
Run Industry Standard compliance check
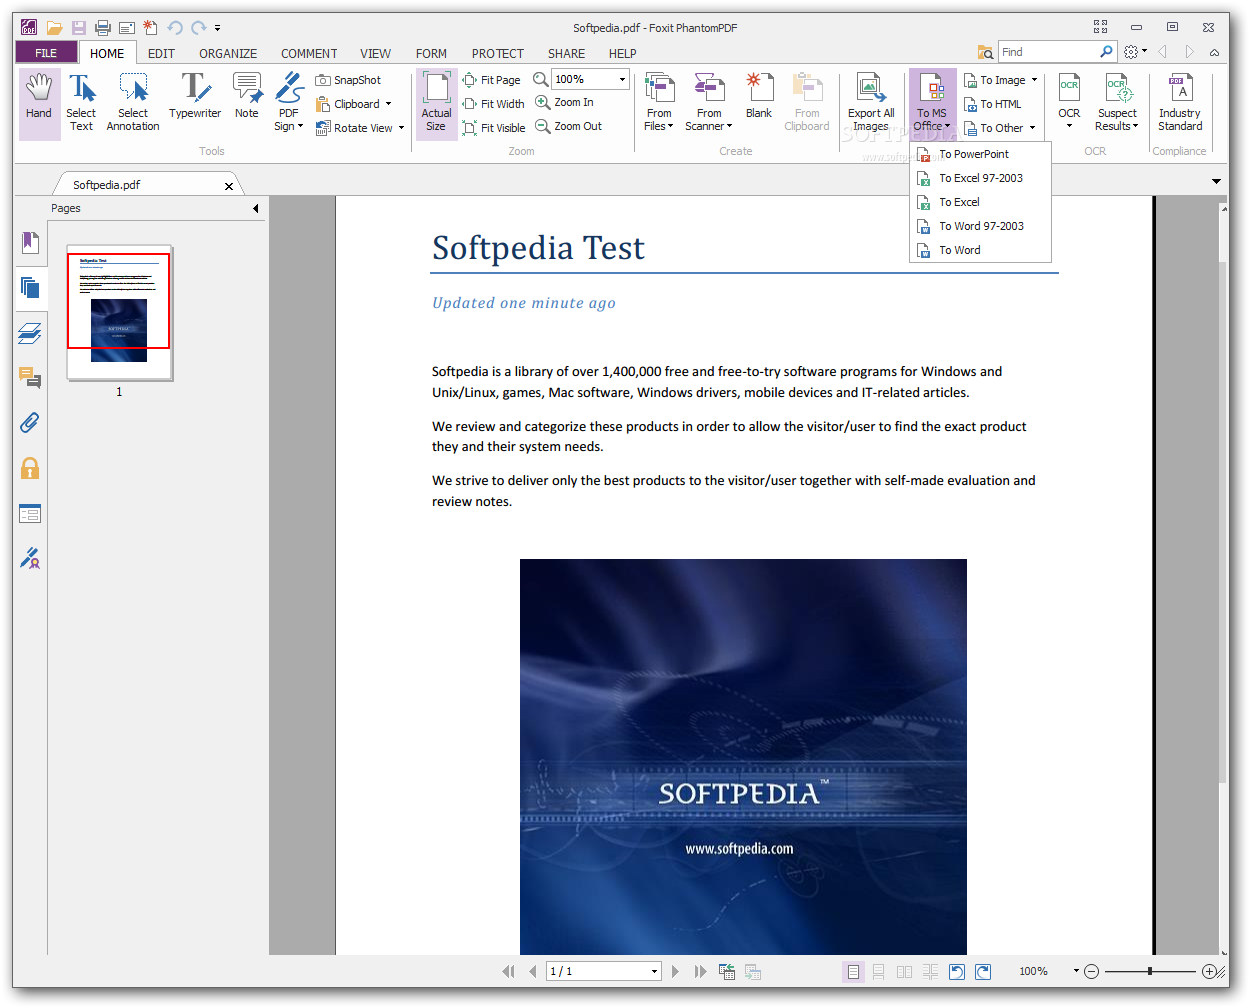1180,103
